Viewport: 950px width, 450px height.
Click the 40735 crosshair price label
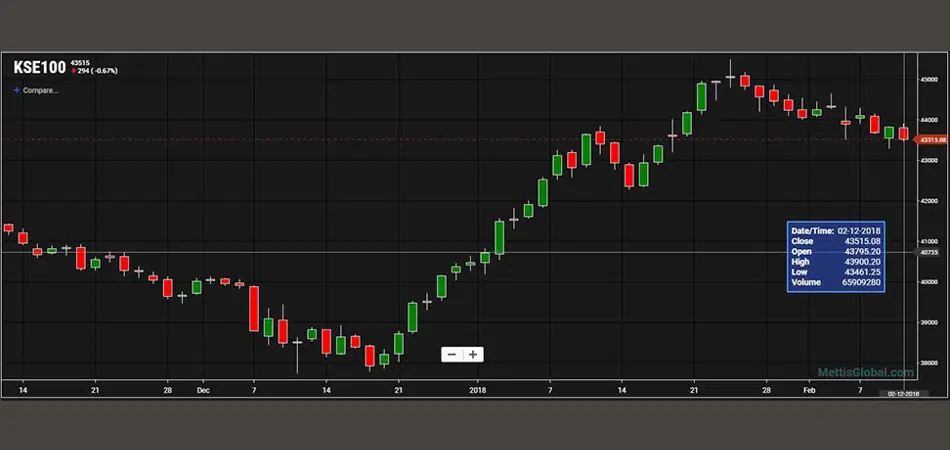[929, 252]
